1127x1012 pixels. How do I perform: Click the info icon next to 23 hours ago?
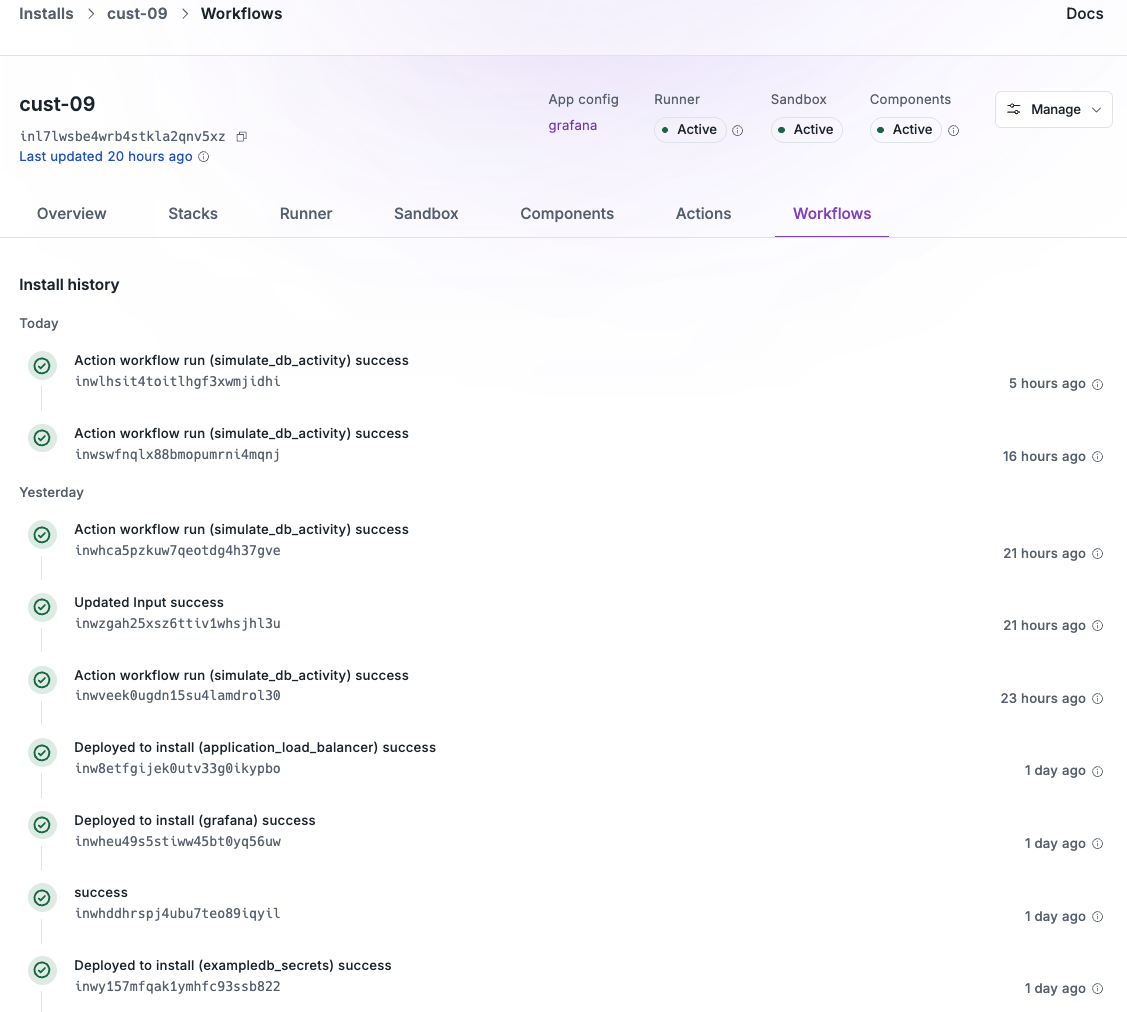(x=1097, y=698)
